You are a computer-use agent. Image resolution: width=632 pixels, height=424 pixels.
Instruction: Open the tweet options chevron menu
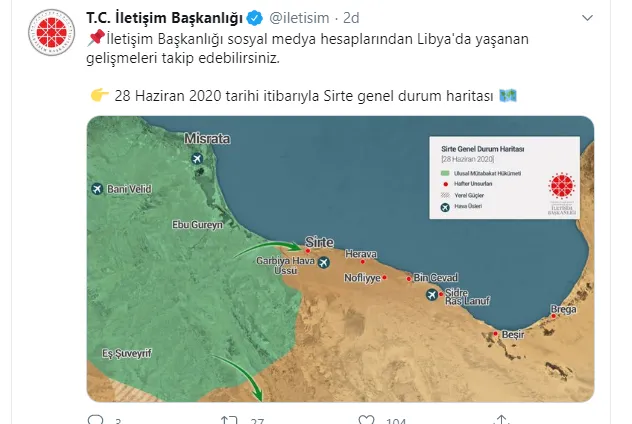pyautogui.click(x=587, y=18)
